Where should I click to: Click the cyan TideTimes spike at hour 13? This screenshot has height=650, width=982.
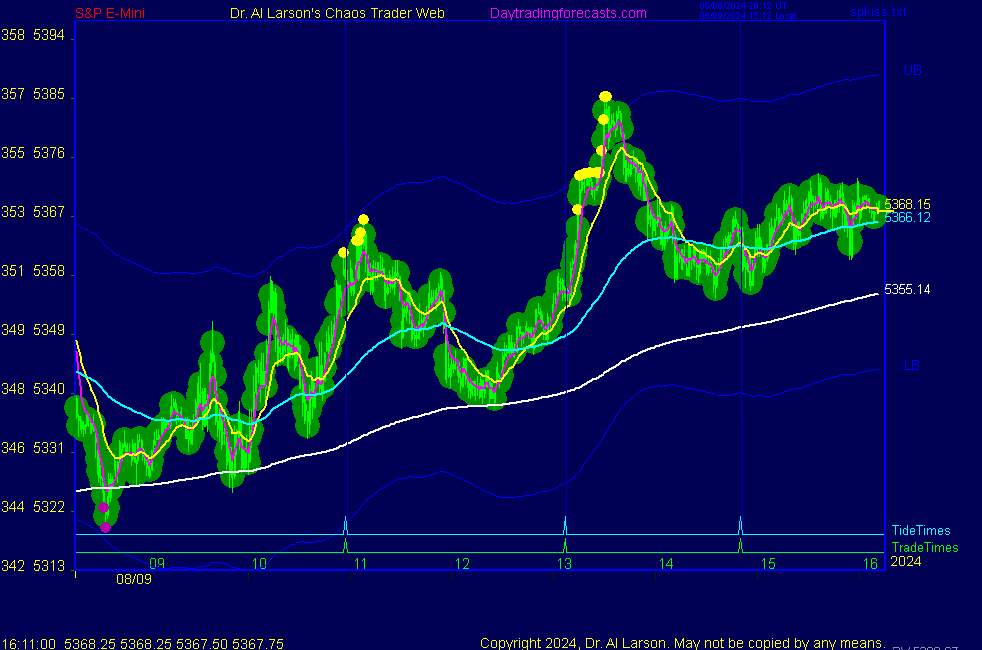click(x=566, y=526)
